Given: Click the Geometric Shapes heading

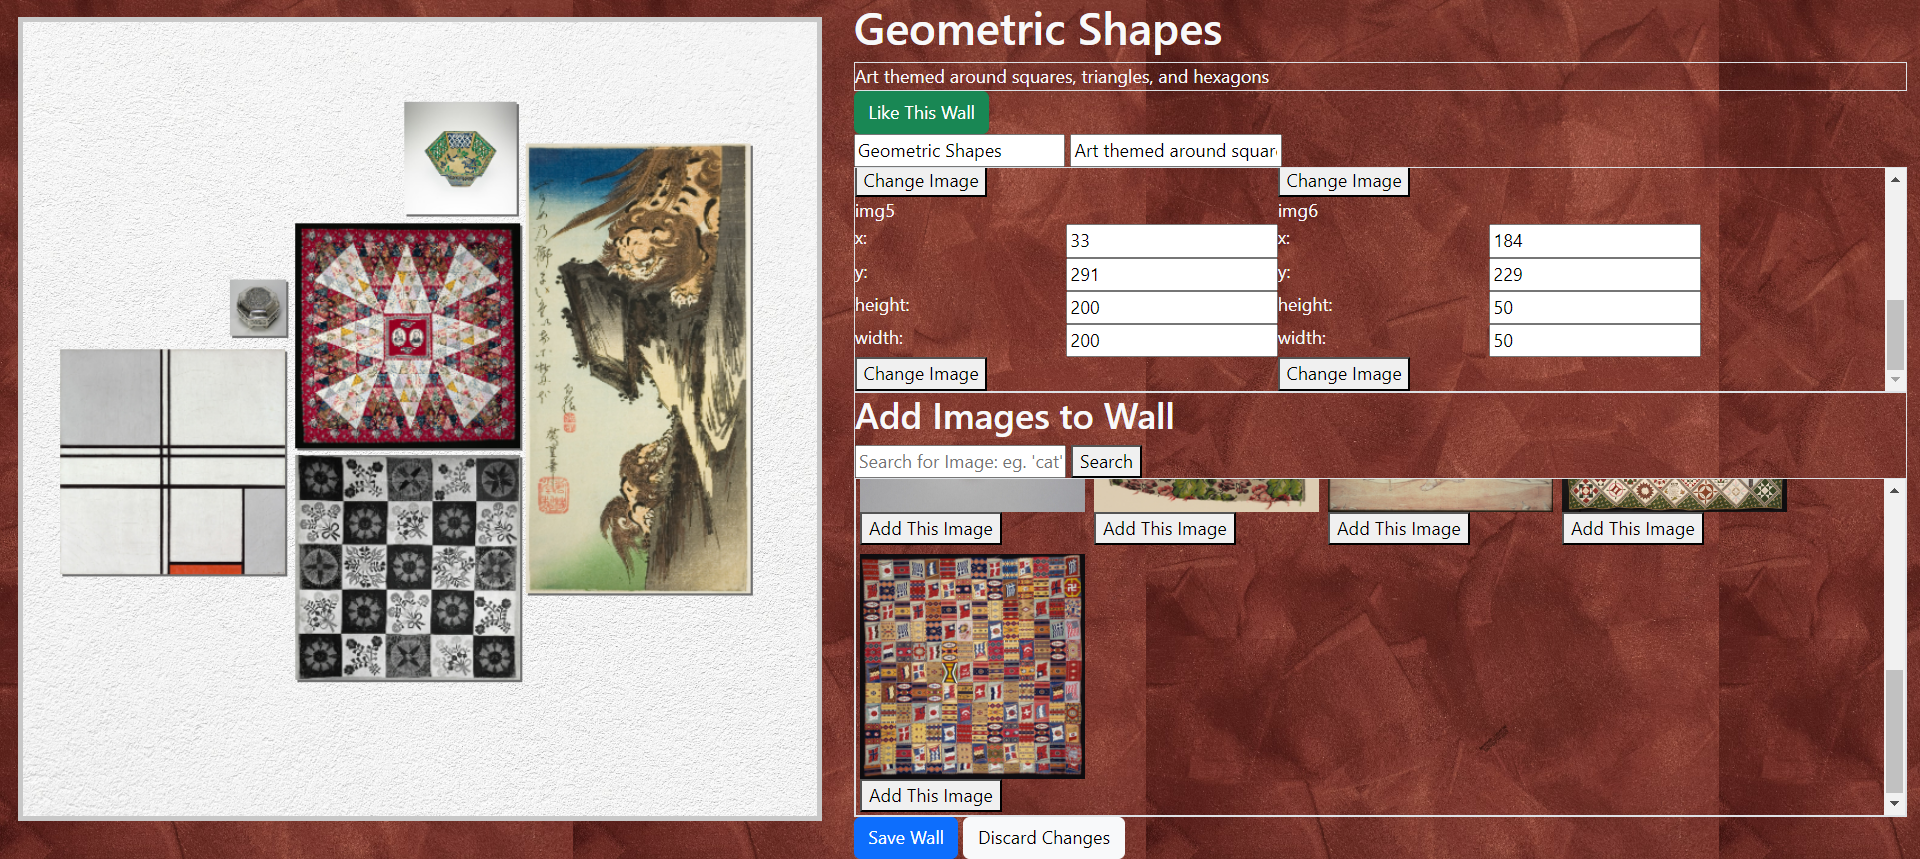Looking at the screenshot, I should [x=1038, y=30].
